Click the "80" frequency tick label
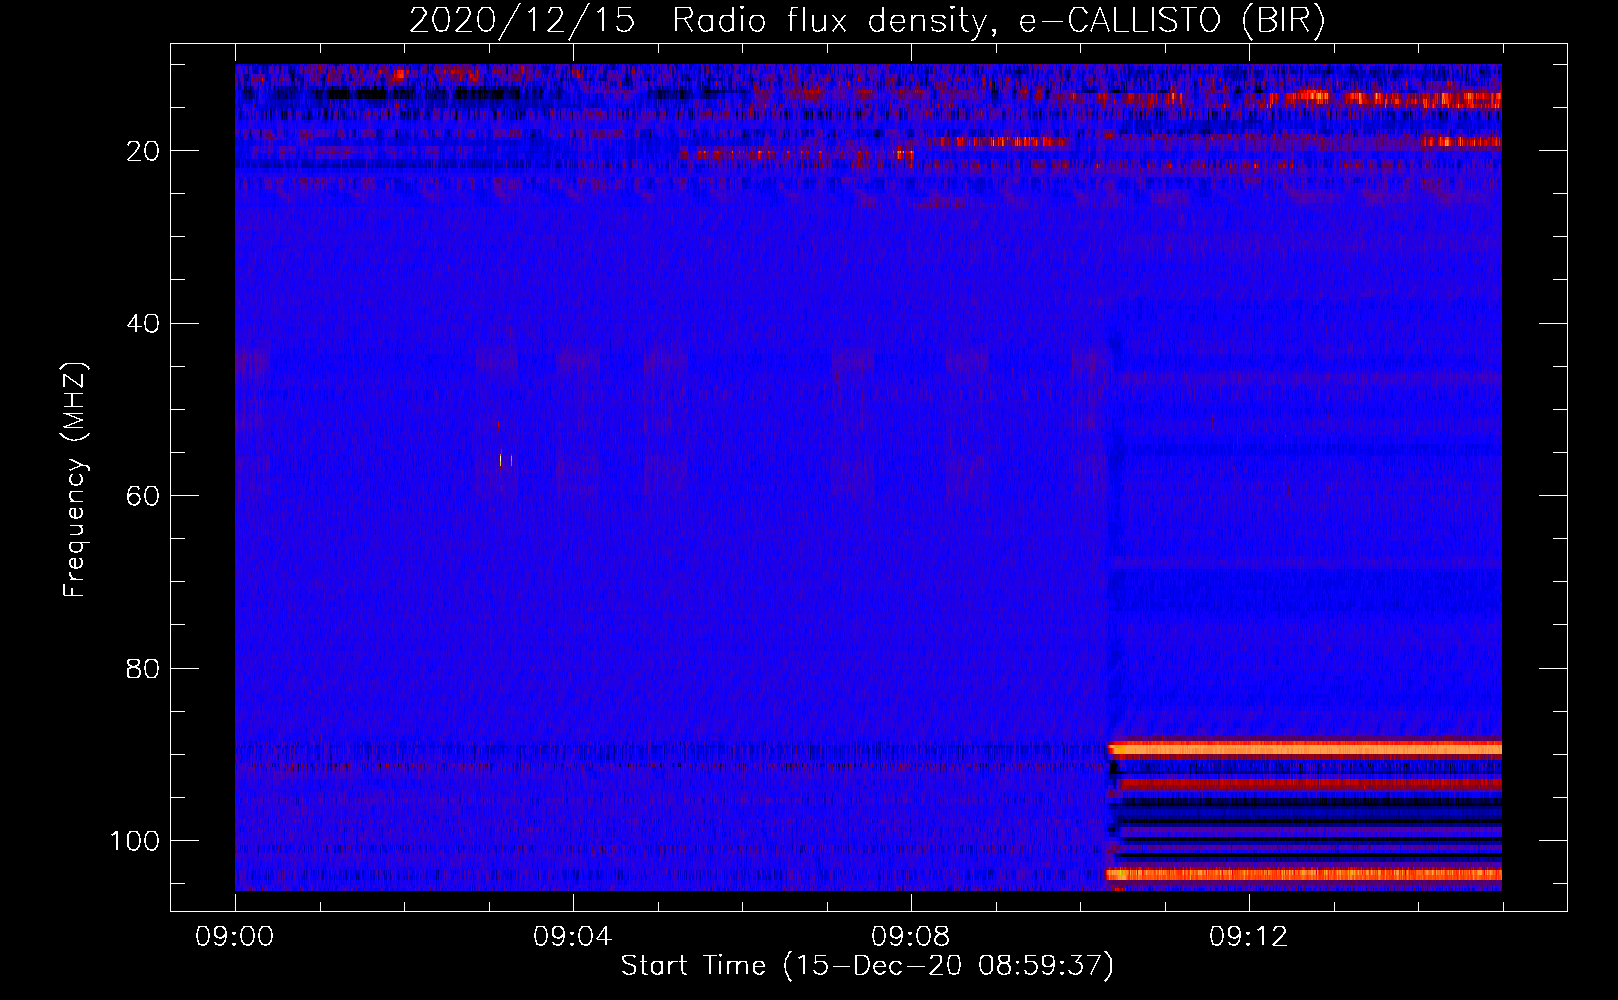The image size is (1618, 1000). tap(143, 669)
